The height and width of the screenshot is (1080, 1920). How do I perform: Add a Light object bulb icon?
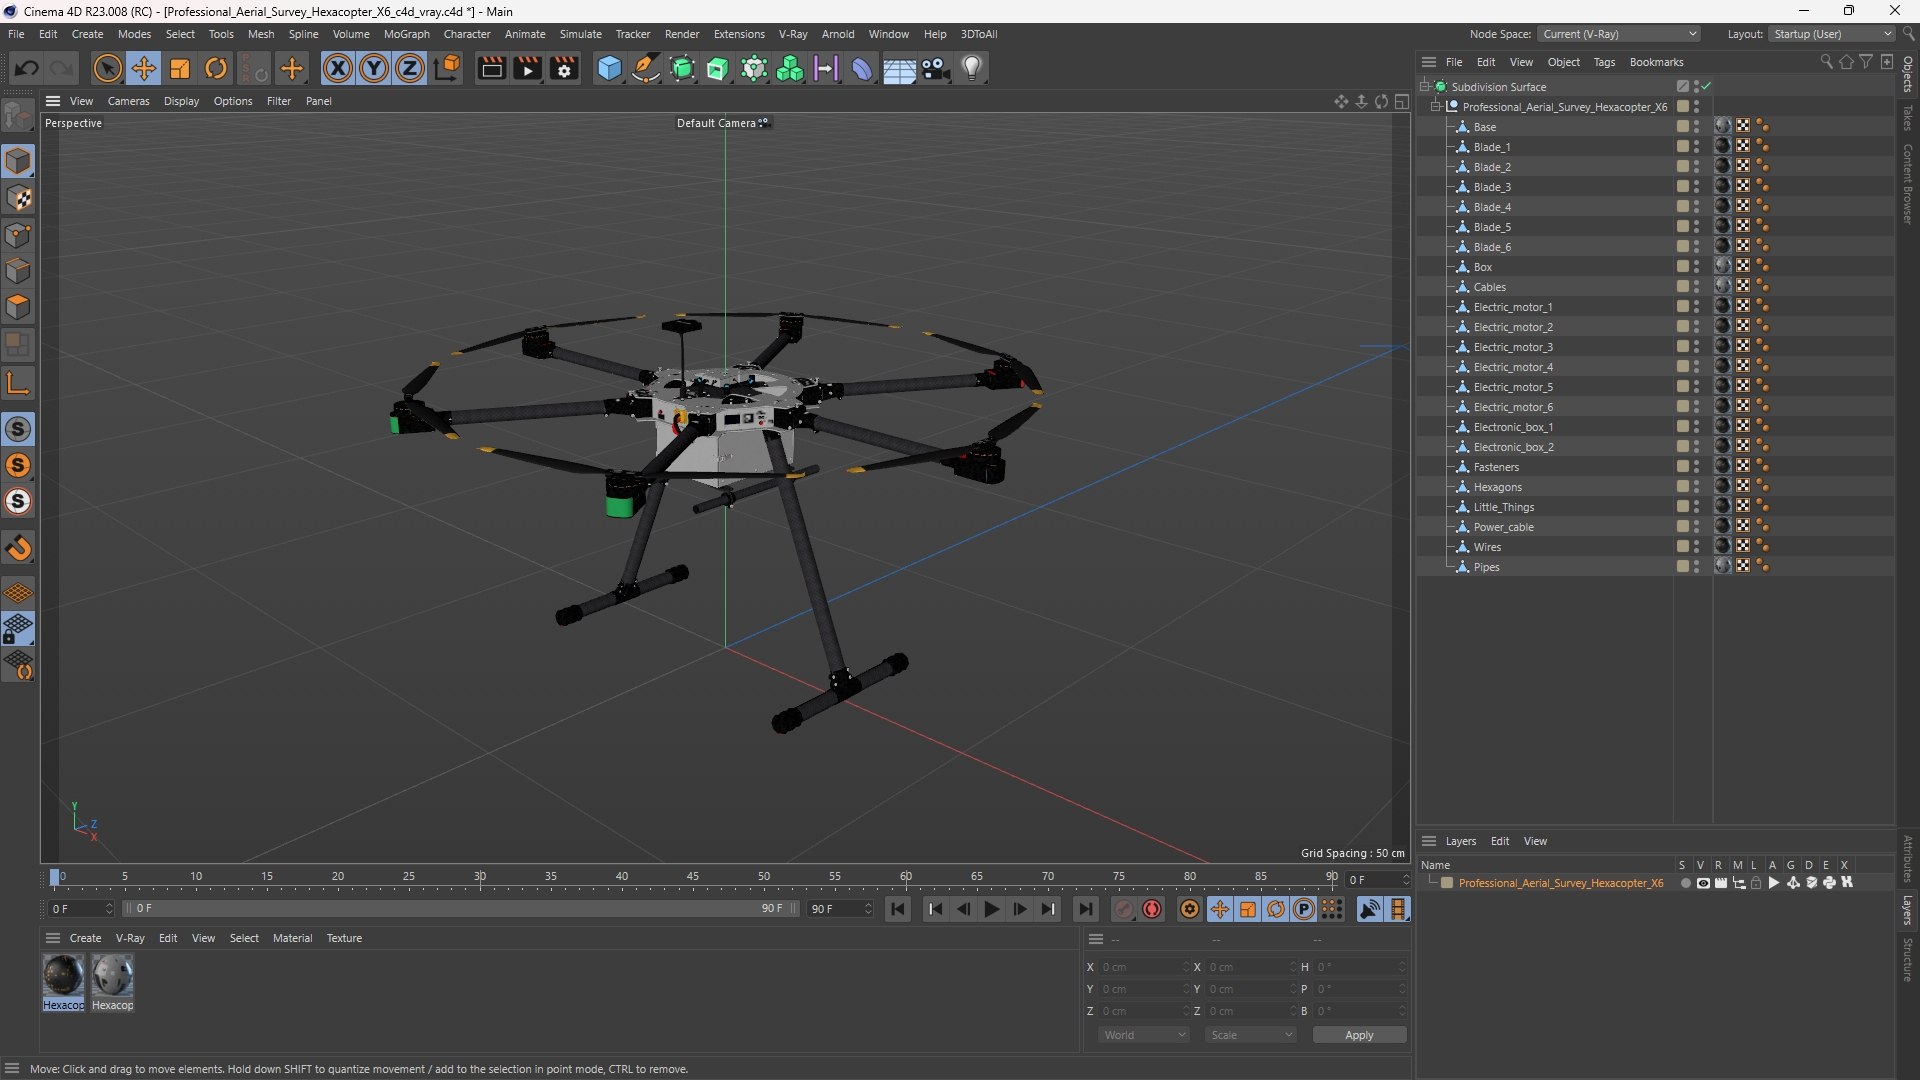click(x=972, y=68)
